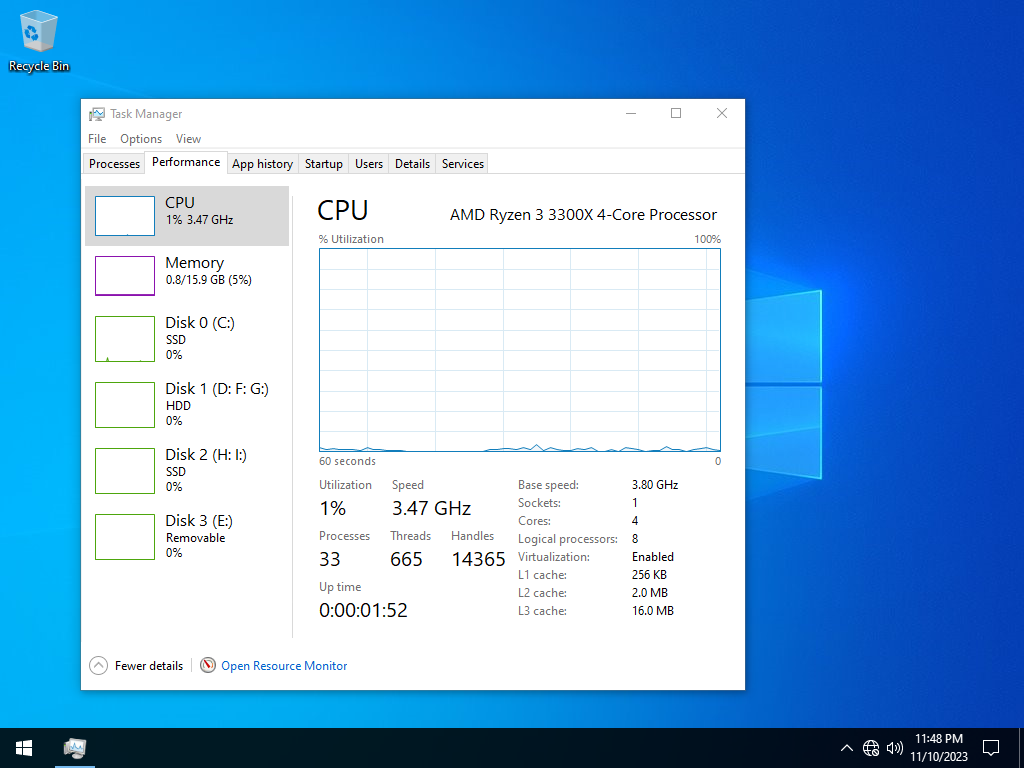This screenshot has height=768, width=1024.
Task: Click the 'AMD Ryzen 3 3300X 4-Core Processor' text
Action: [583, 214]
